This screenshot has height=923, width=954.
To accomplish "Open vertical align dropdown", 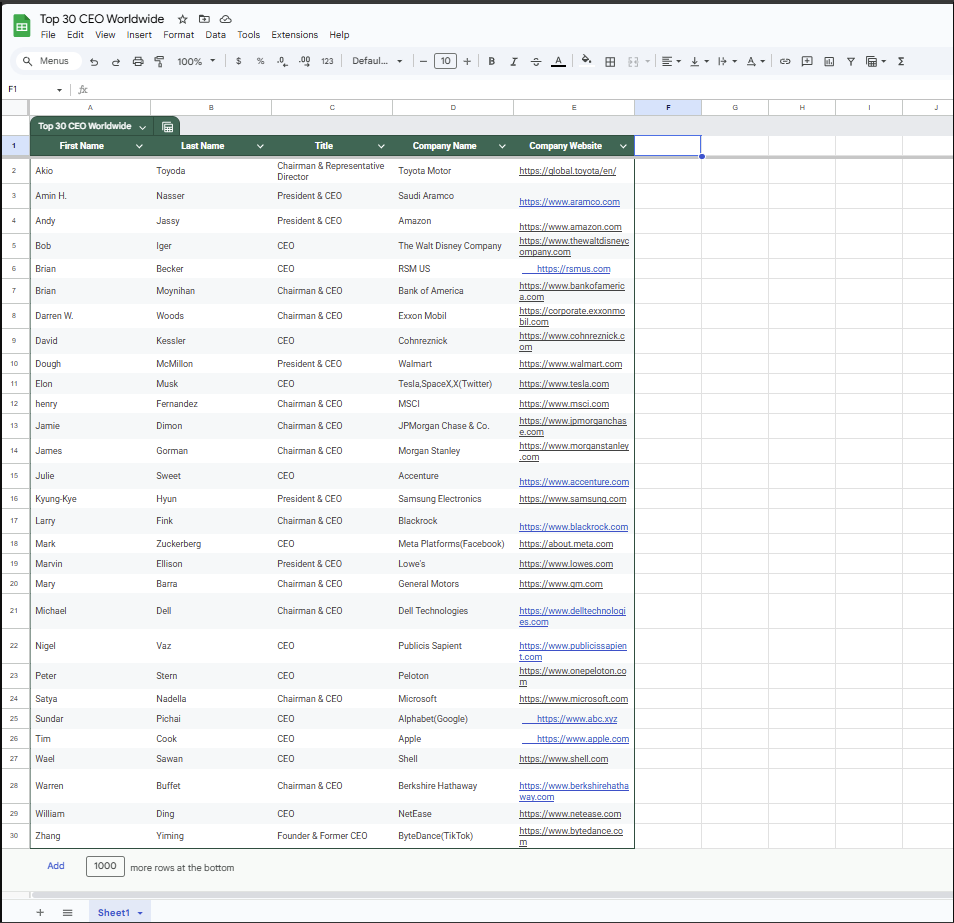I will (699, 61).
